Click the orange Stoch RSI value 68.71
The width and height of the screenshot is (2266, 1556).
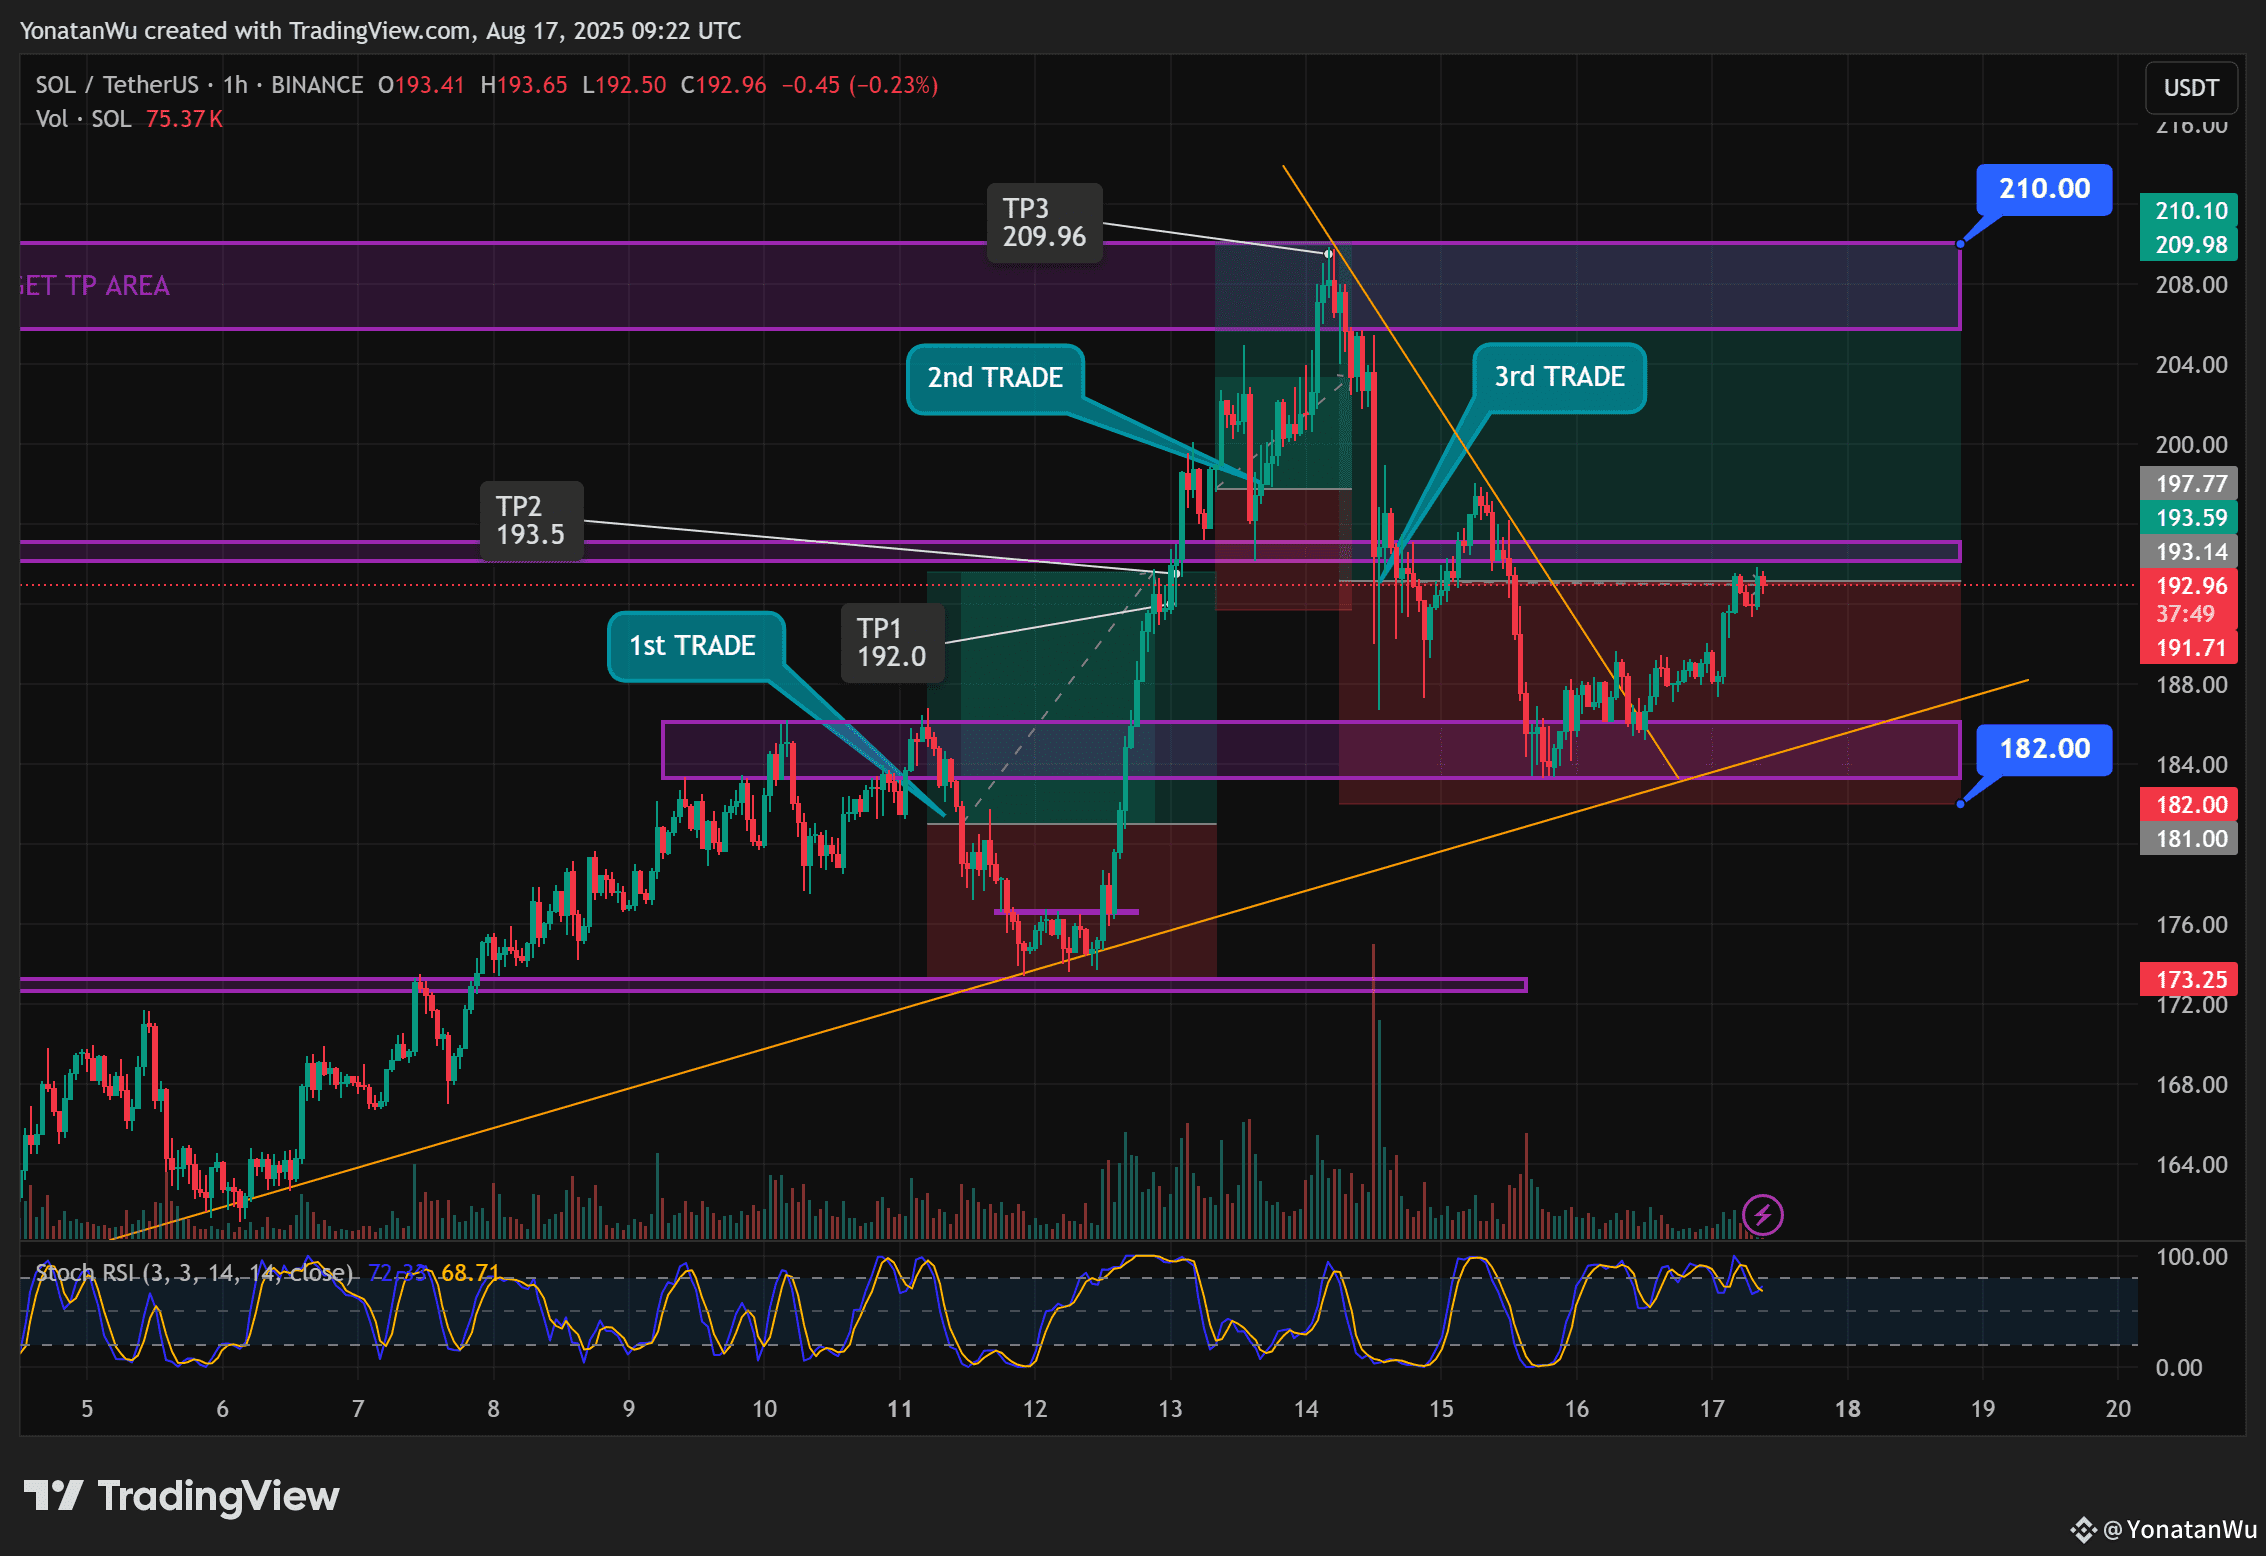(470, 1272)
